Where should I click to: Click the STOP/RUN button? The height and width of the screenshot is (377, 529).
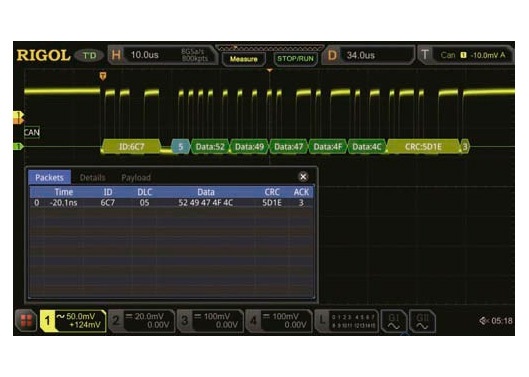point(295,59)
